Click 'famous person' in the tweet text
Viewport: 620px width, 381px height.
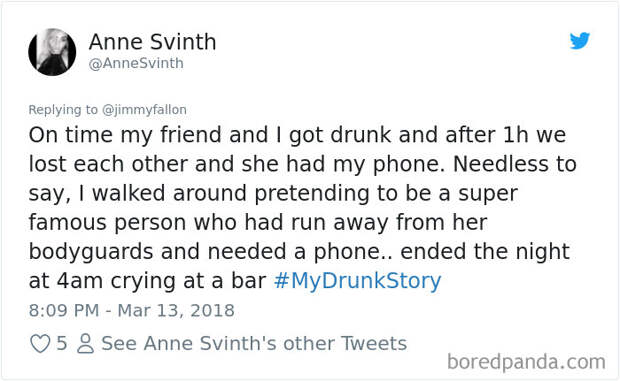coord(107,223)
